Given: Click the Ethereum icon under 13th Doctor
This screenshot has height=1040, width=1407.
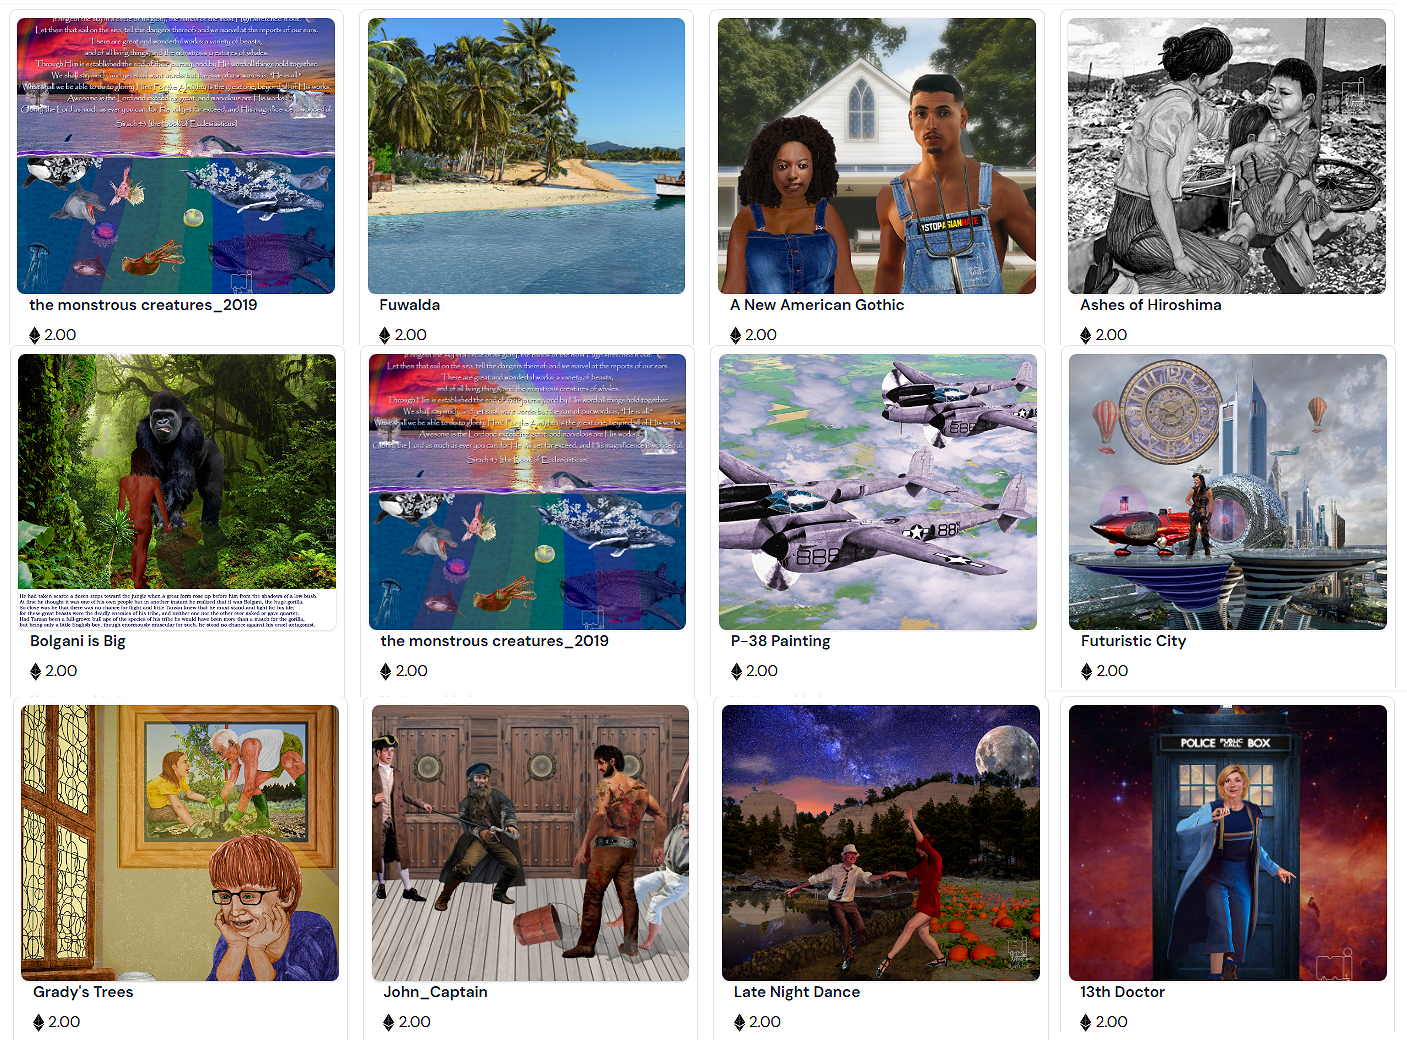Looking at the screenshot, I should [1086, 1022].
